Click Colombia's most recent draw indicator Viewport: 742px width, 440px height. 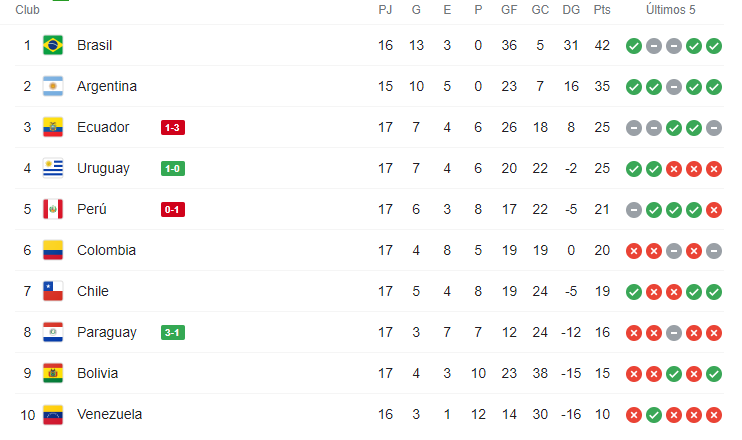pos(713,250)
